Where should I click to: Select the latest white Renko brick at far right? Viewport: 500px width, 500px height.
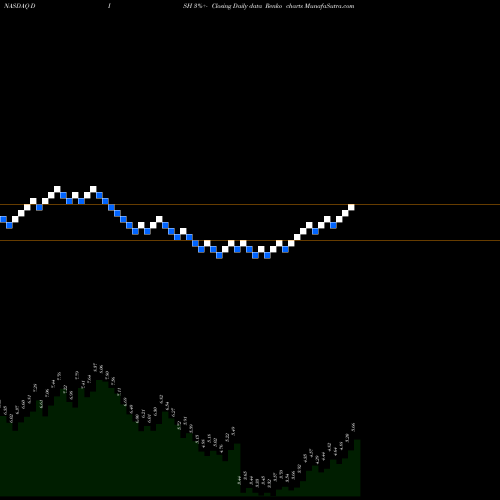pos(351,207)
